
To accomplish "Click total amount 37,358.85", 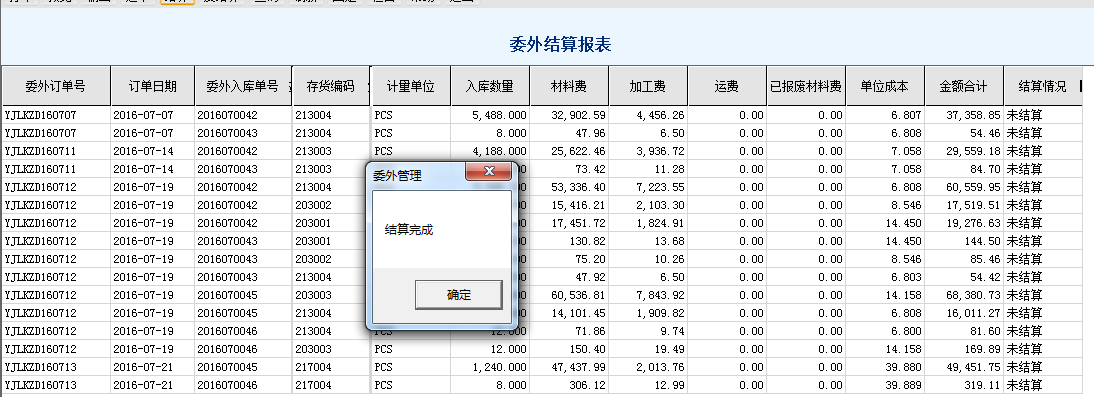I will point(964,115).
